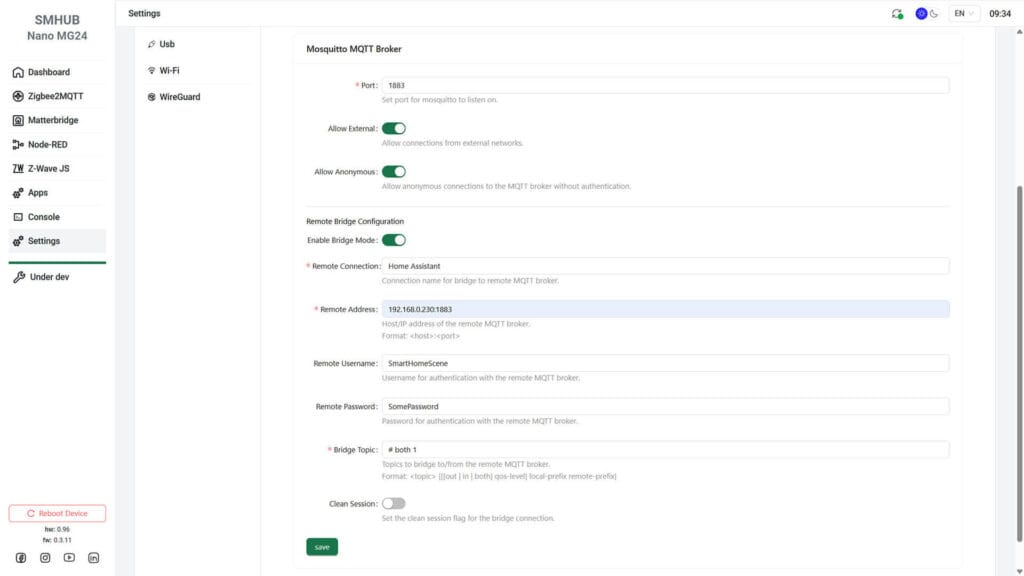Open the Z-Wave JS page icon
The image size is (1024, 576).
click(x=18, y=168)
